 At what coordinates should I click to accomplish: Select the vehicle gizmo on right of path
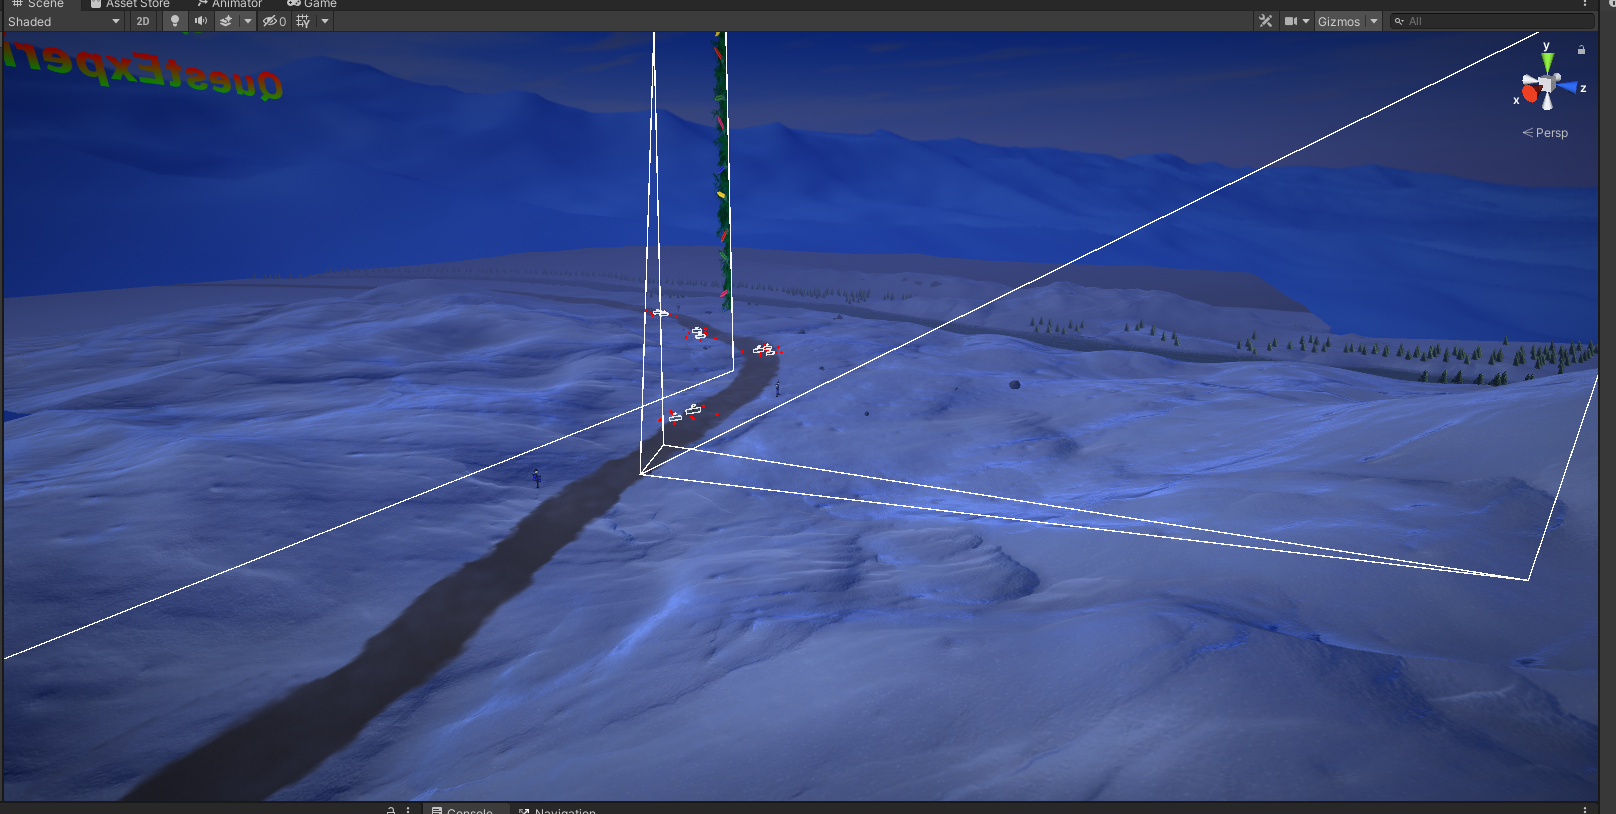coord(764,350)
